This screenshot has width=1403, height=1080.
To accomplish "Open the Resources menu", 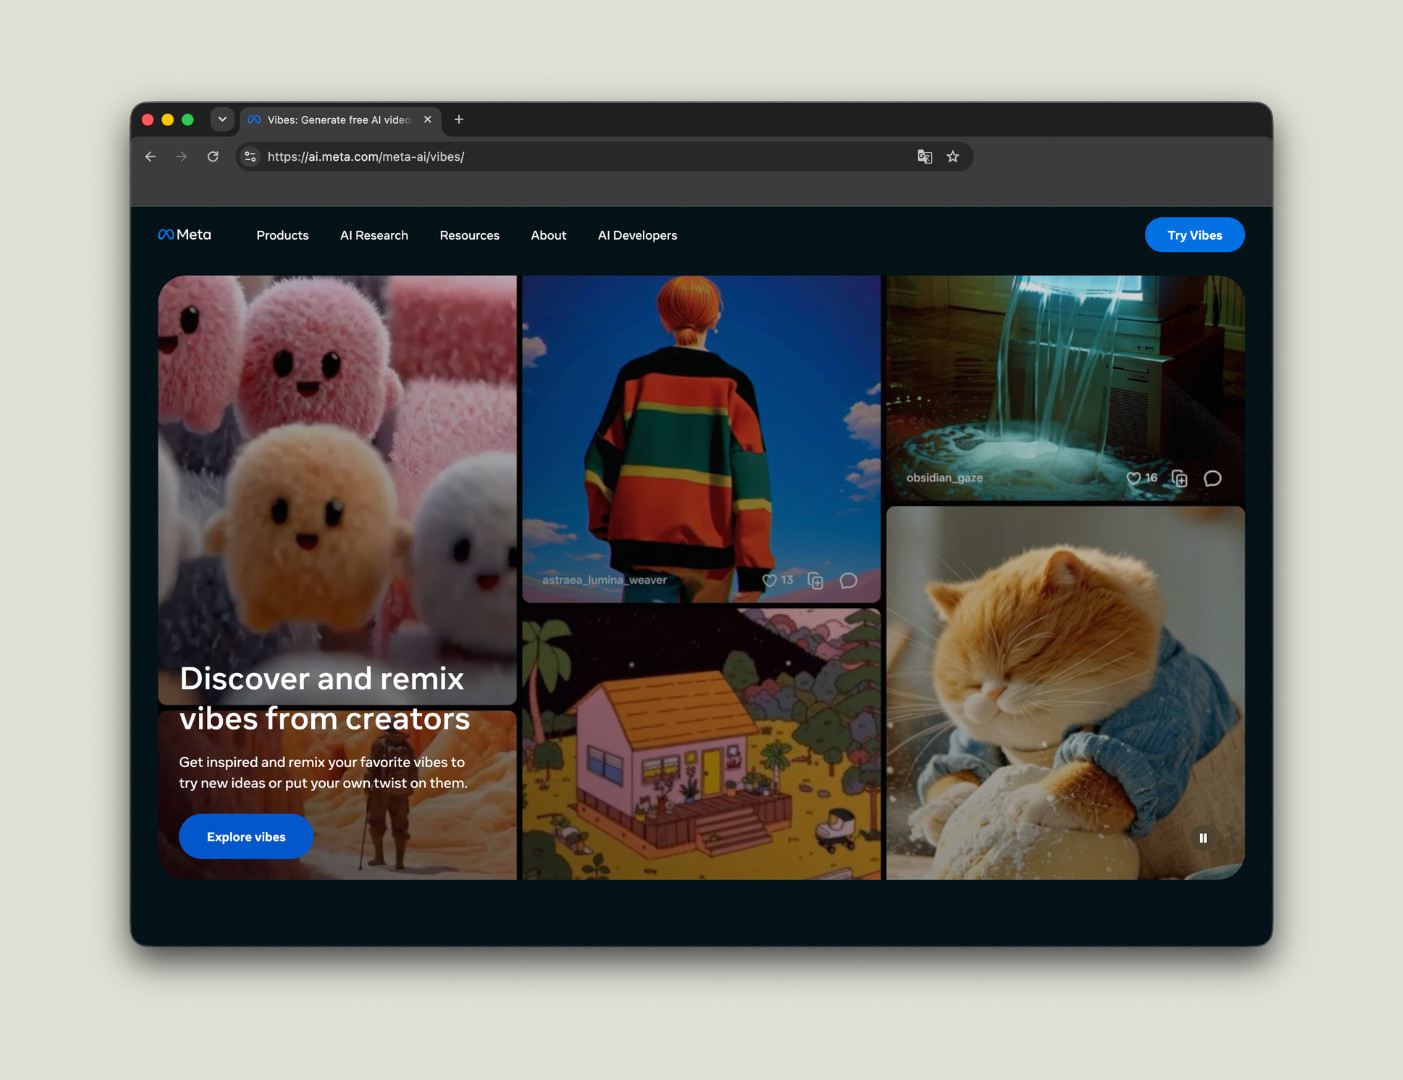I will pyautogui.click(x=470, y=236).
